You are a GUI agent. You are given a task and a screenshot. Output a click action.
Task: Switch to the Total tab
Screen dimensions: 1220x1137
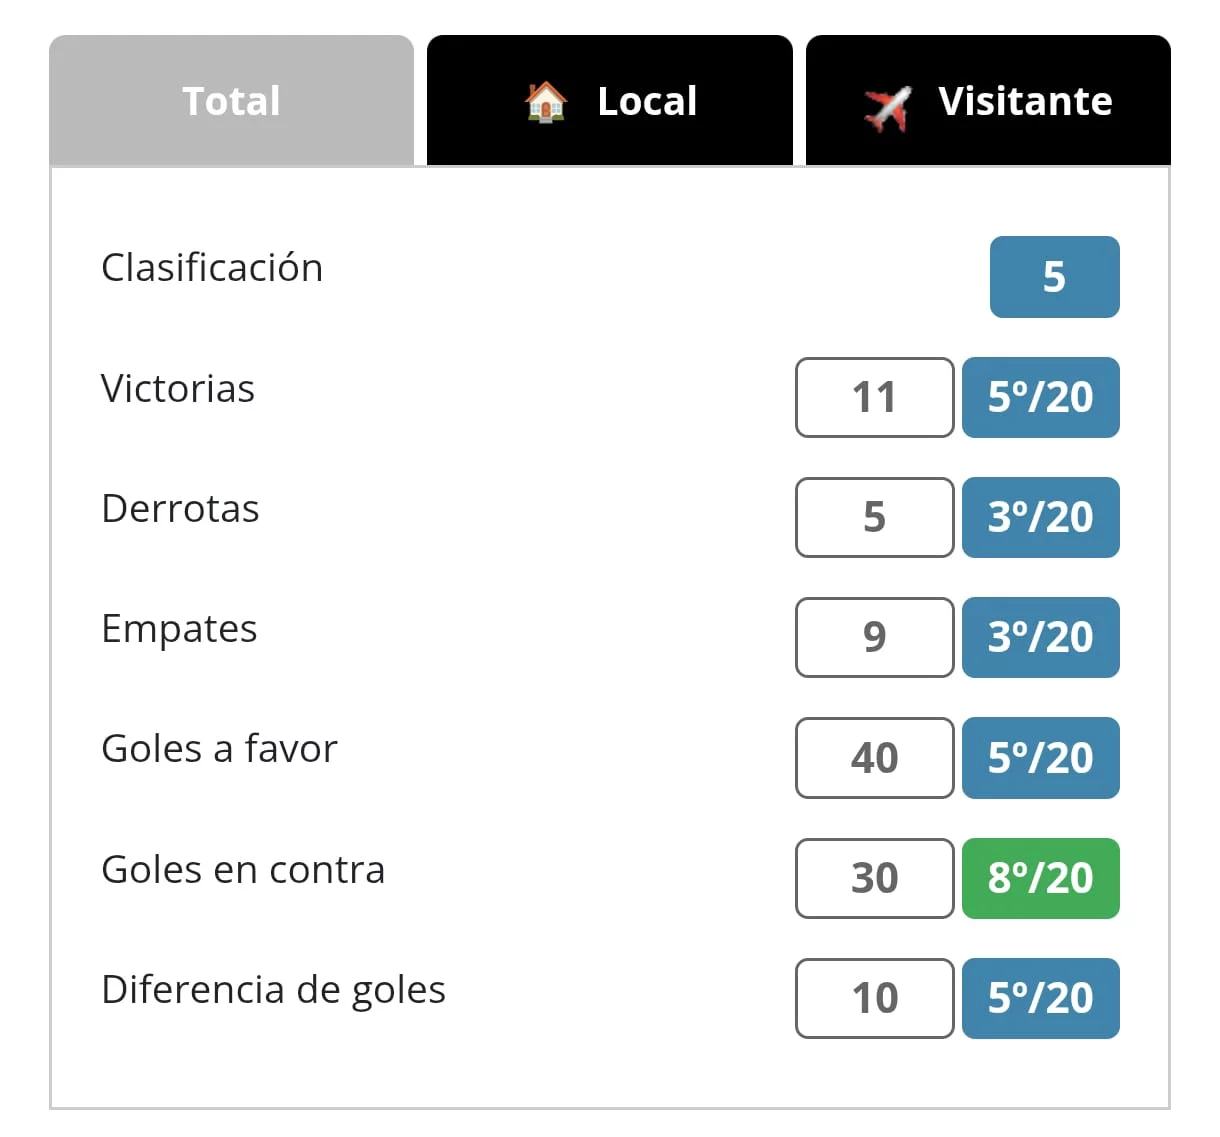tap(231, 101)
